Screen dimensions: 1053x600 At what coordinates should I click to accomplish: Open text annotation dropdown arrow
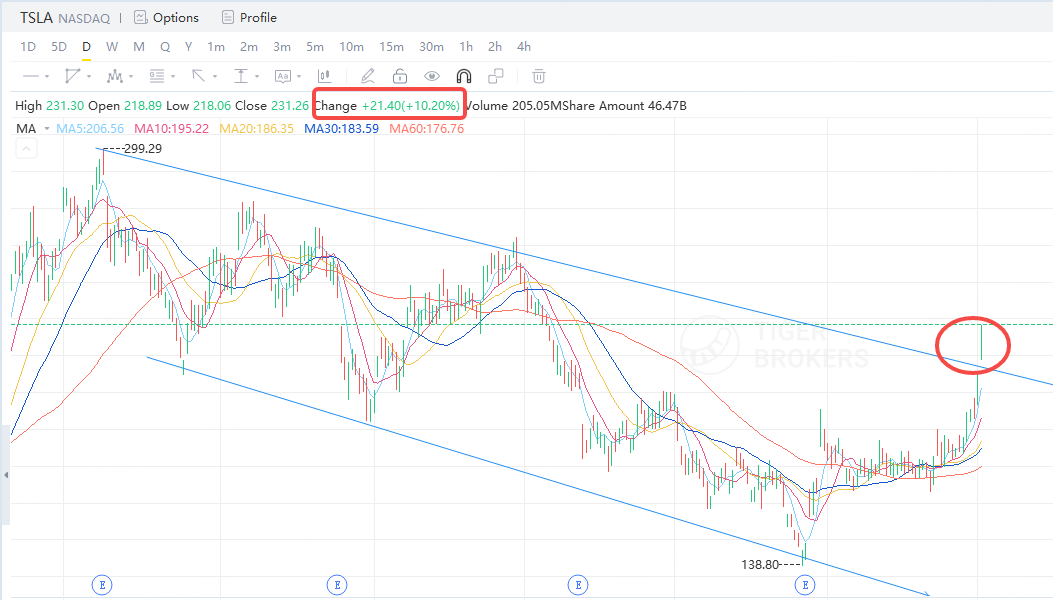(299, 77)
